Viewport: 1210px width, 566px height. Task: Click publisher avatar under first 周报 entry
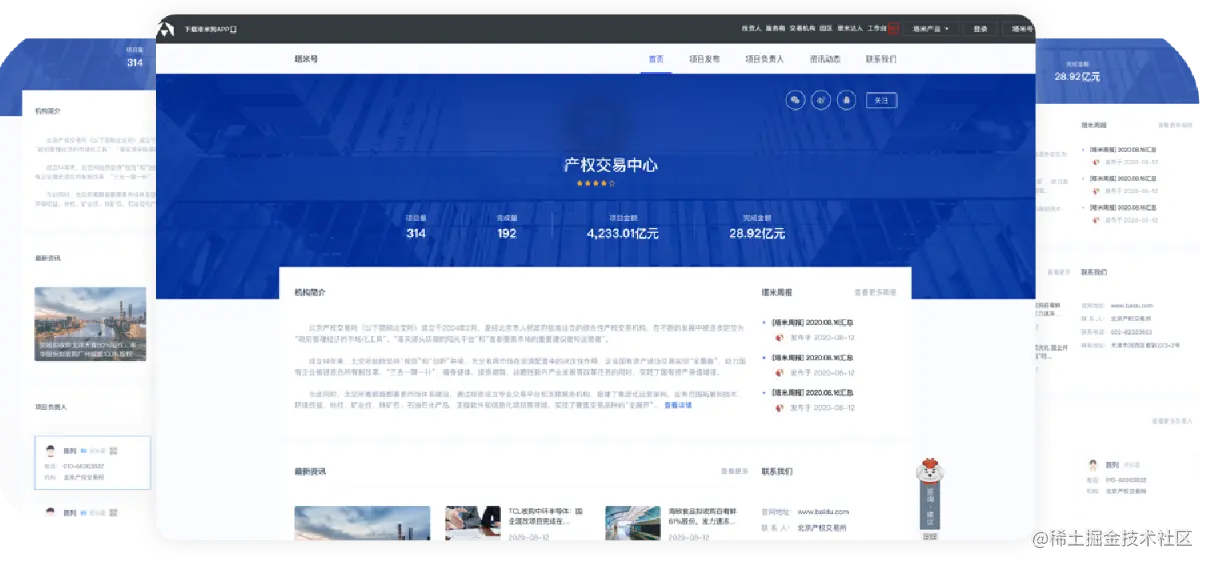click(780, 337)
